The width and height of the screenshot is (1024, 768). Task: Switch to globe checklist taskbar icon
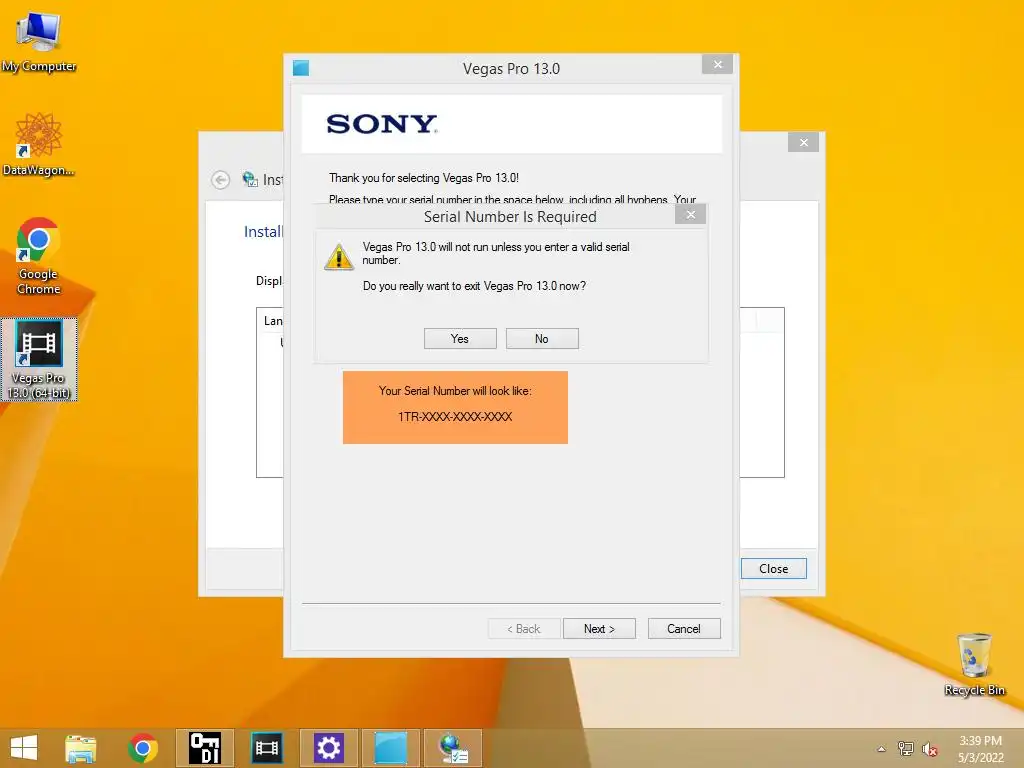[453, 748]
